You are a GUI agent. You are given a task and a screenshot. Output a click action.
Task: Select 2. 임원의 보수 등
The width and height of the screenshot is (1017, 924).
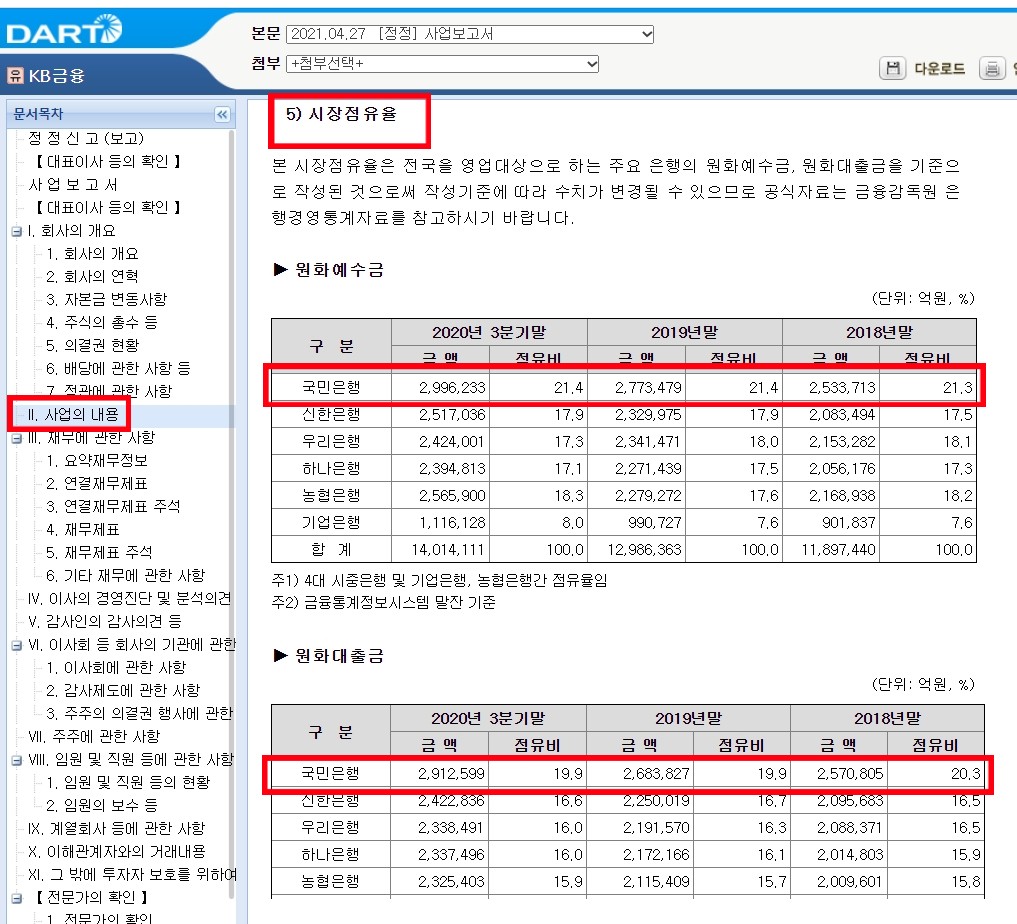coord(102,806)
